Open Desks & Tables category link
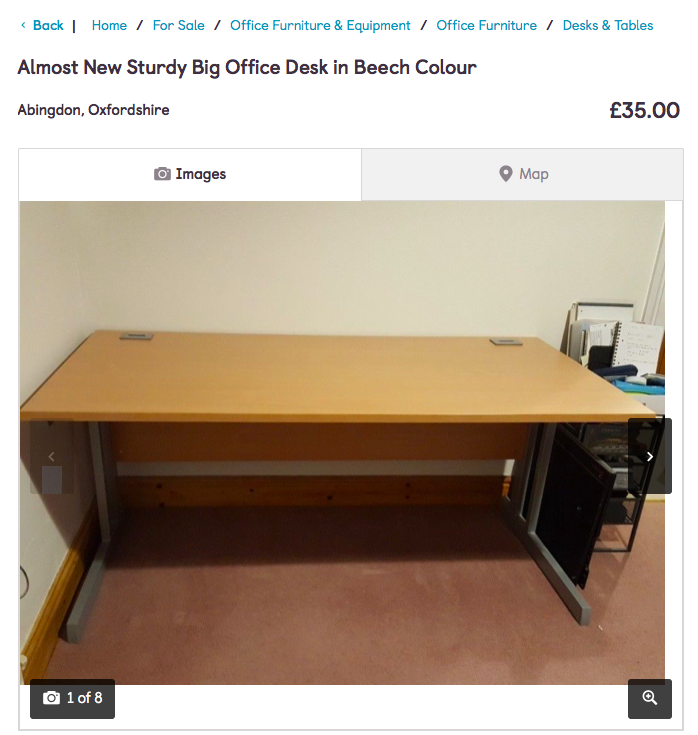Image resolution: width=698 pixels, height=735 pixels. (x=608, y=25)
